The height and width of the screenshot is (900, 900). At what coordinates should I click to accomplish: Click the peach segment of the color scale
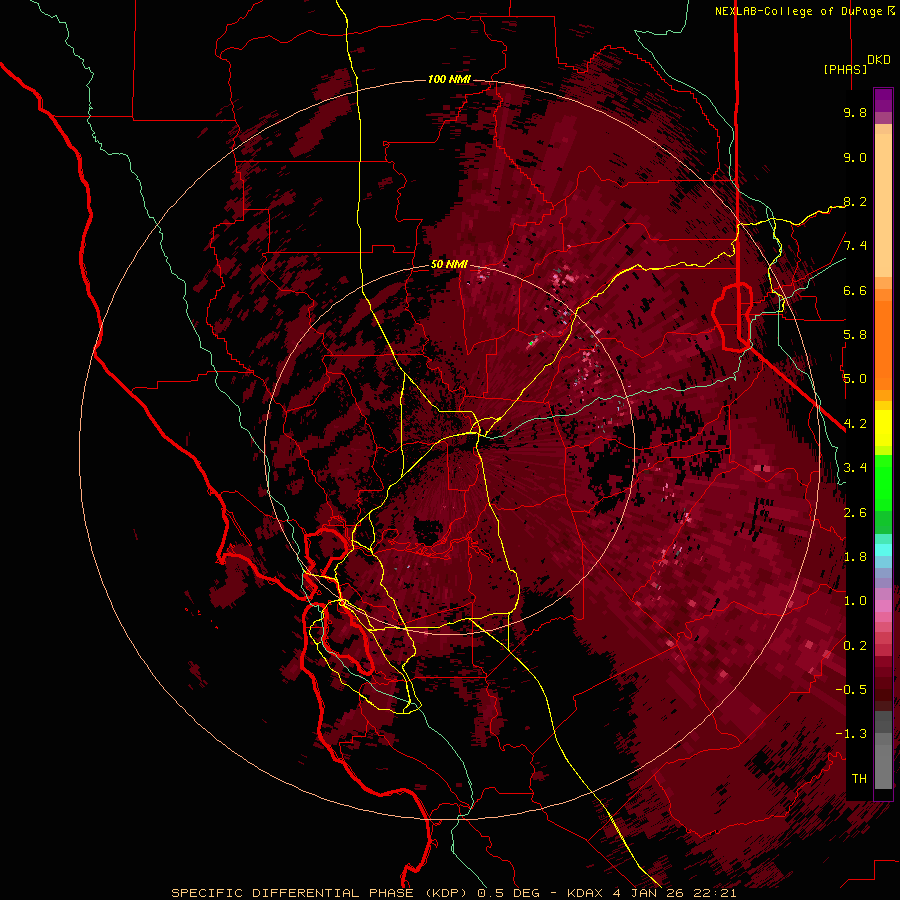(x=883, y=205)
